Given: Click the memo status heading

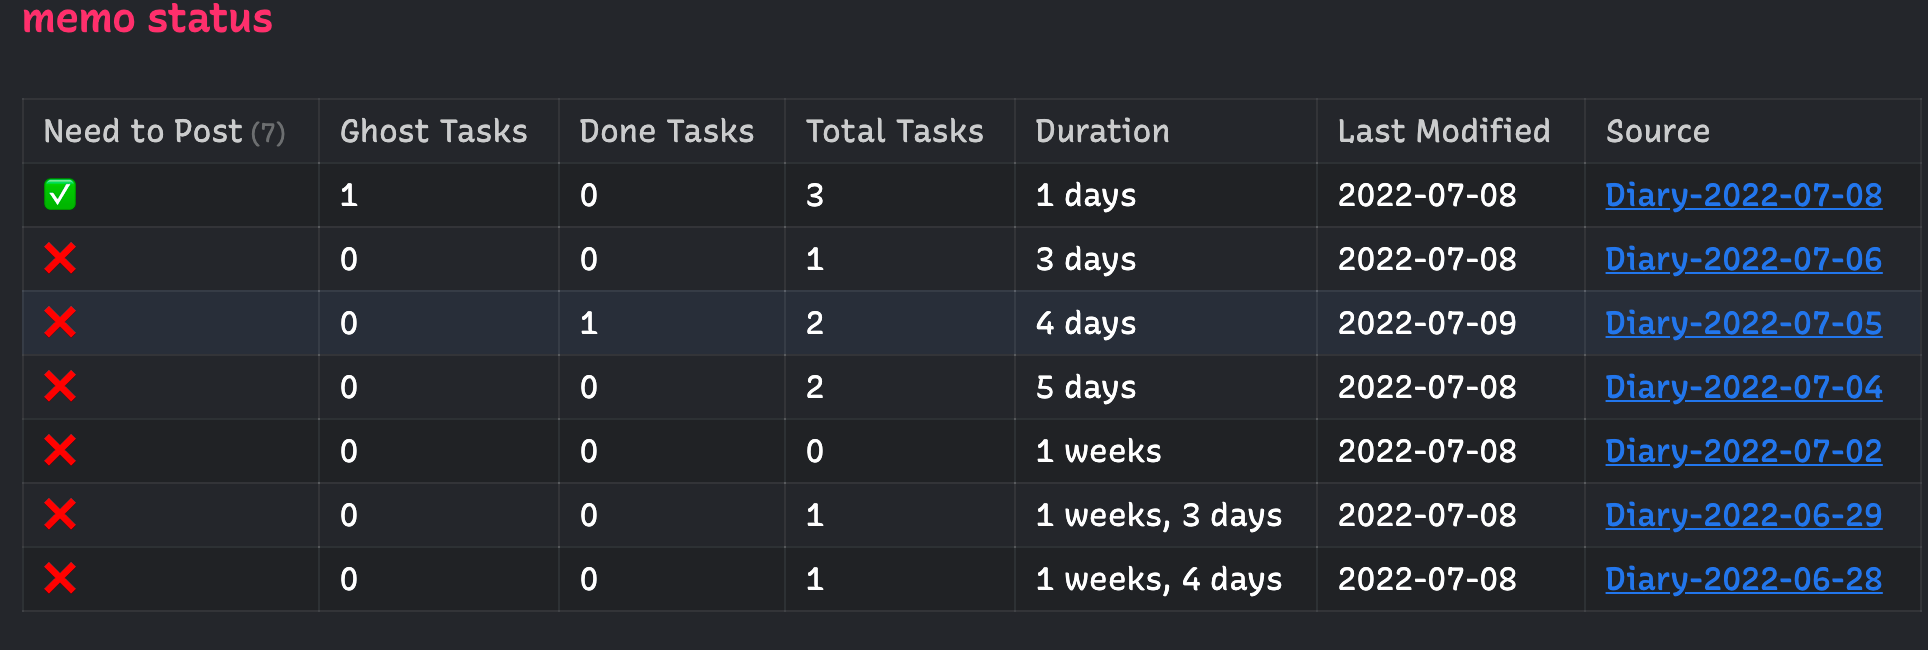Looking at the screenshot, I should (x=147, y=18).
